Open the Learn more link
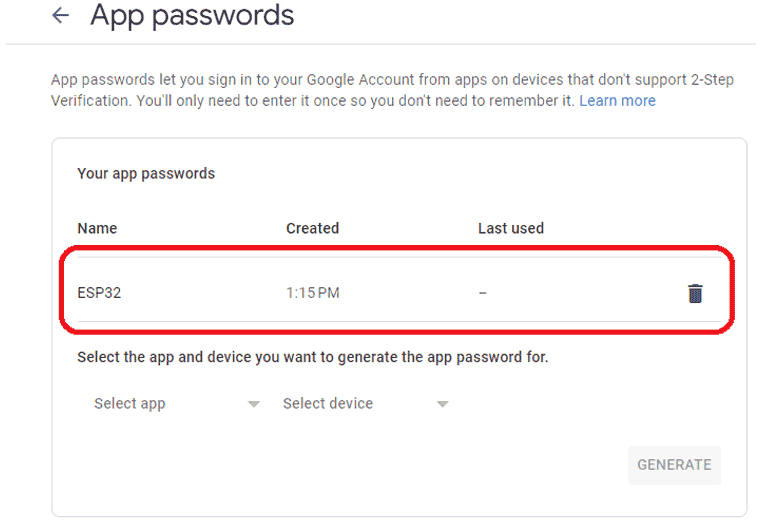Viewport: 770px width, 529px height. coord(617,101)
